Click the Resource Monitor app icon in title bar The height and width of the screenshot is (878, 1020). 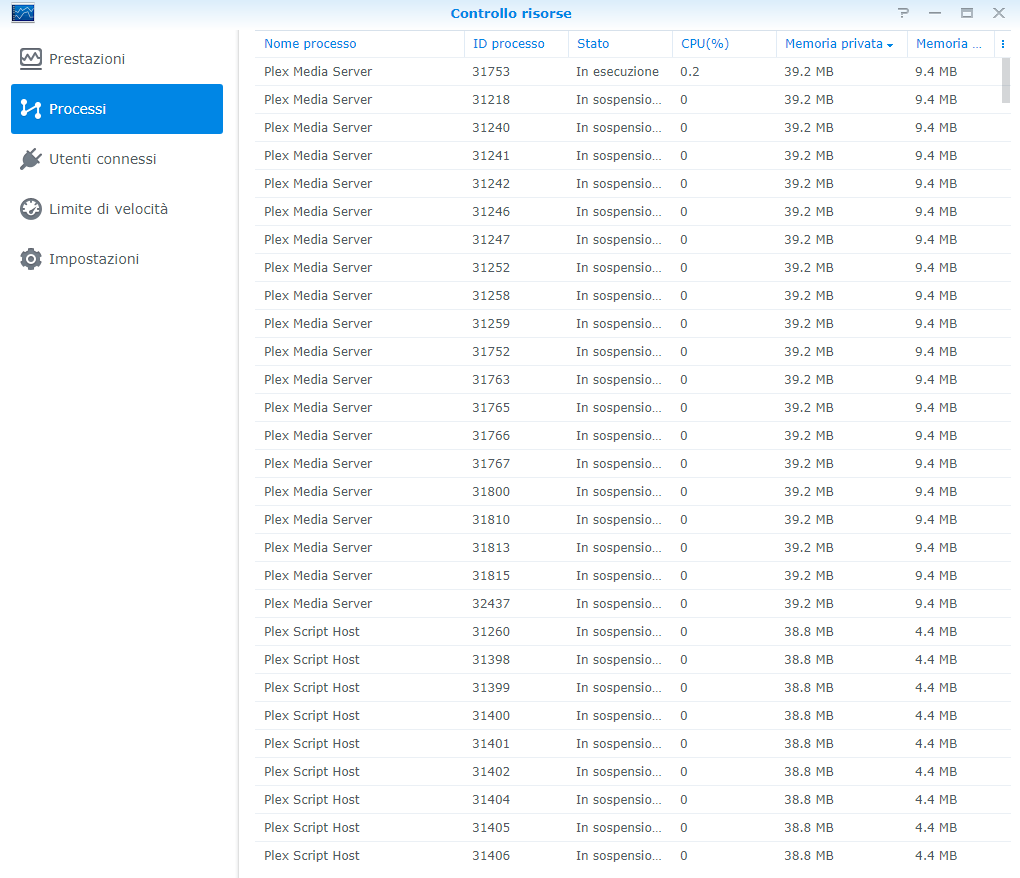point(23,13)
